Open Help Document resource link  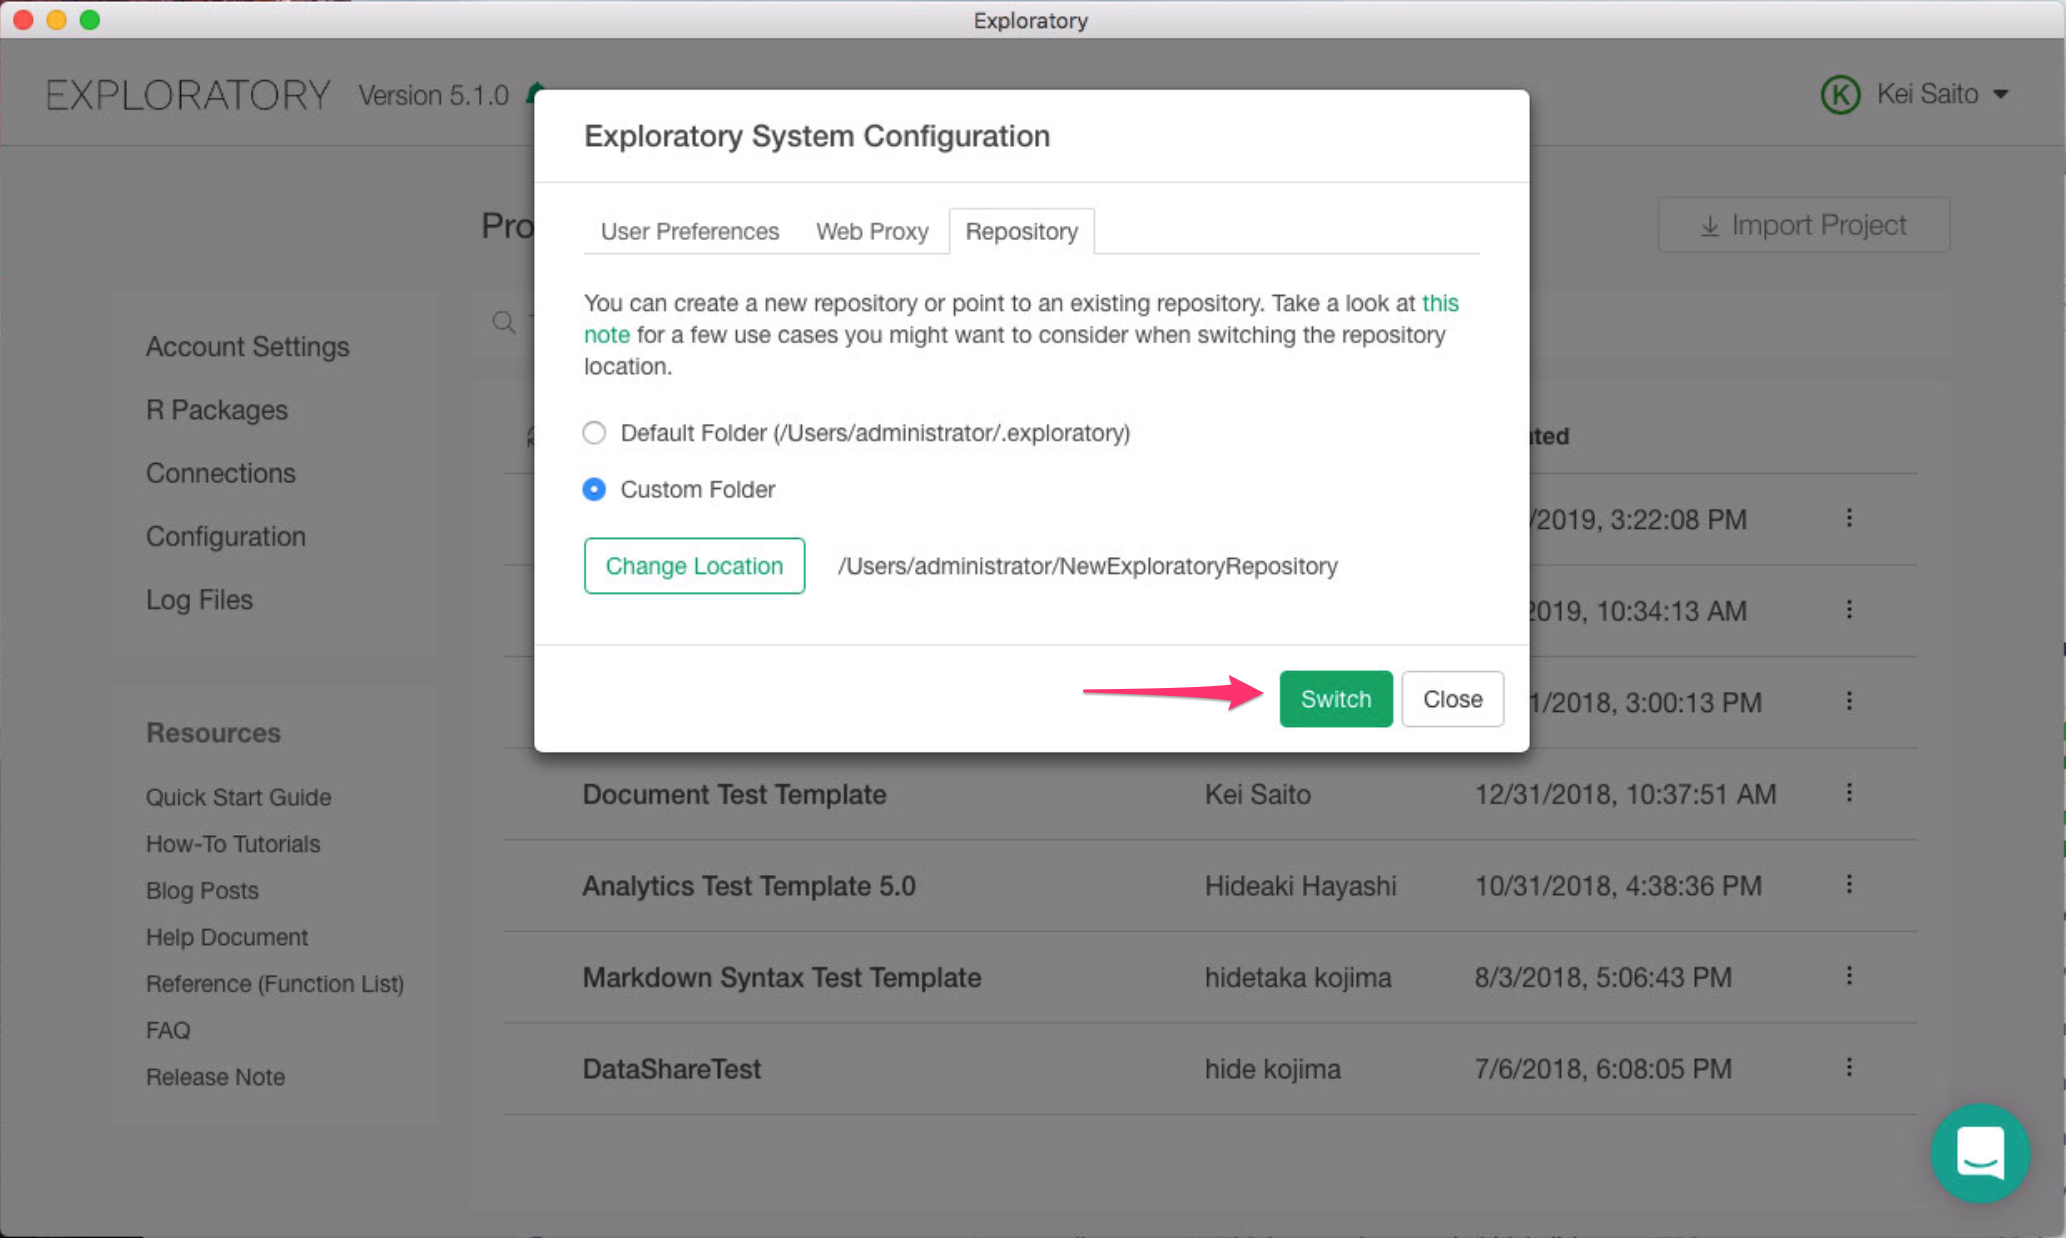[x=227, y=937]
